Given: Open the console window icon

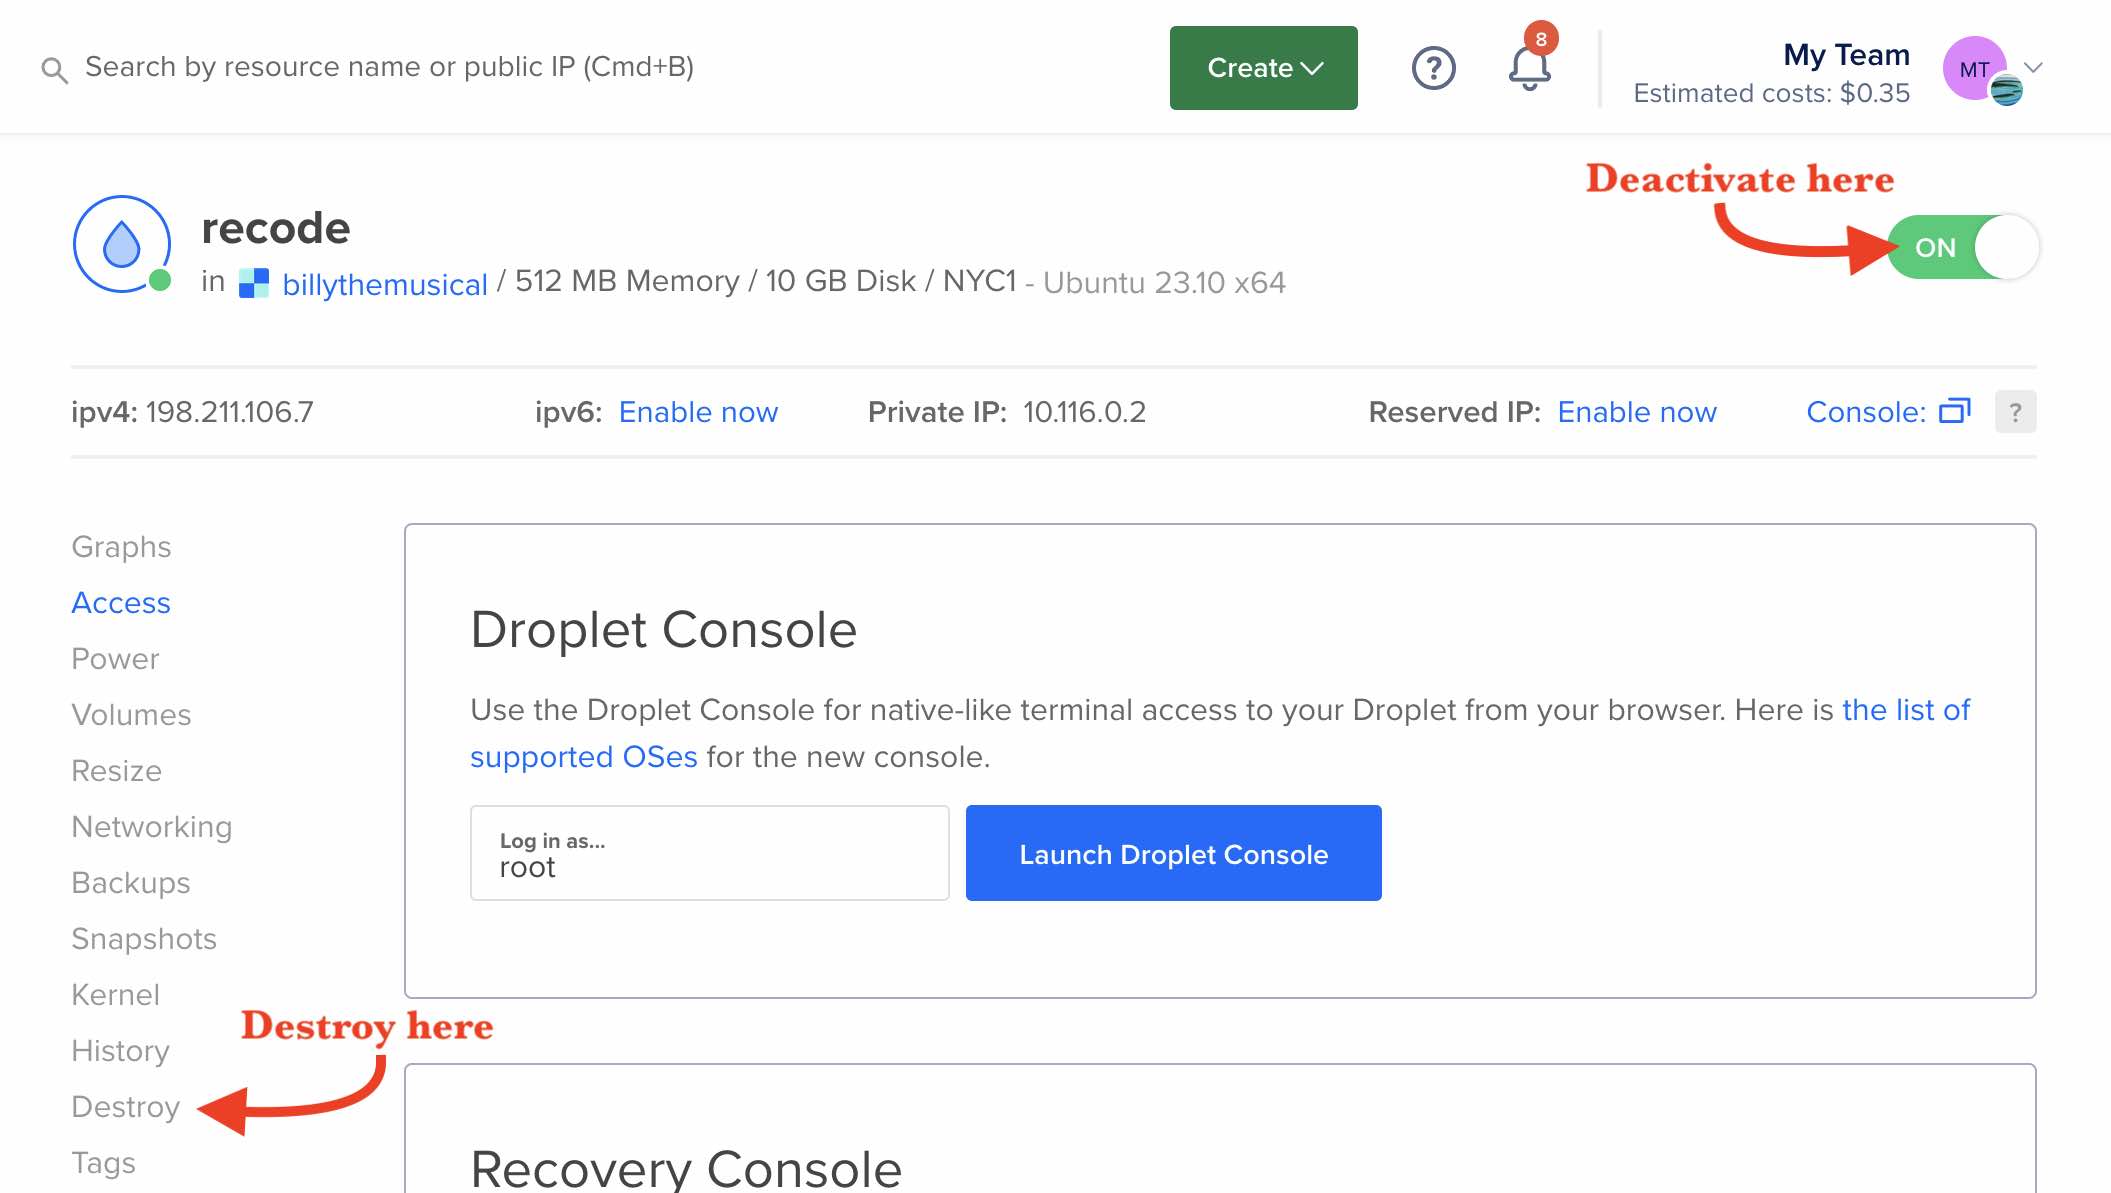Looking at the screenshot, I should (1955, 411).
